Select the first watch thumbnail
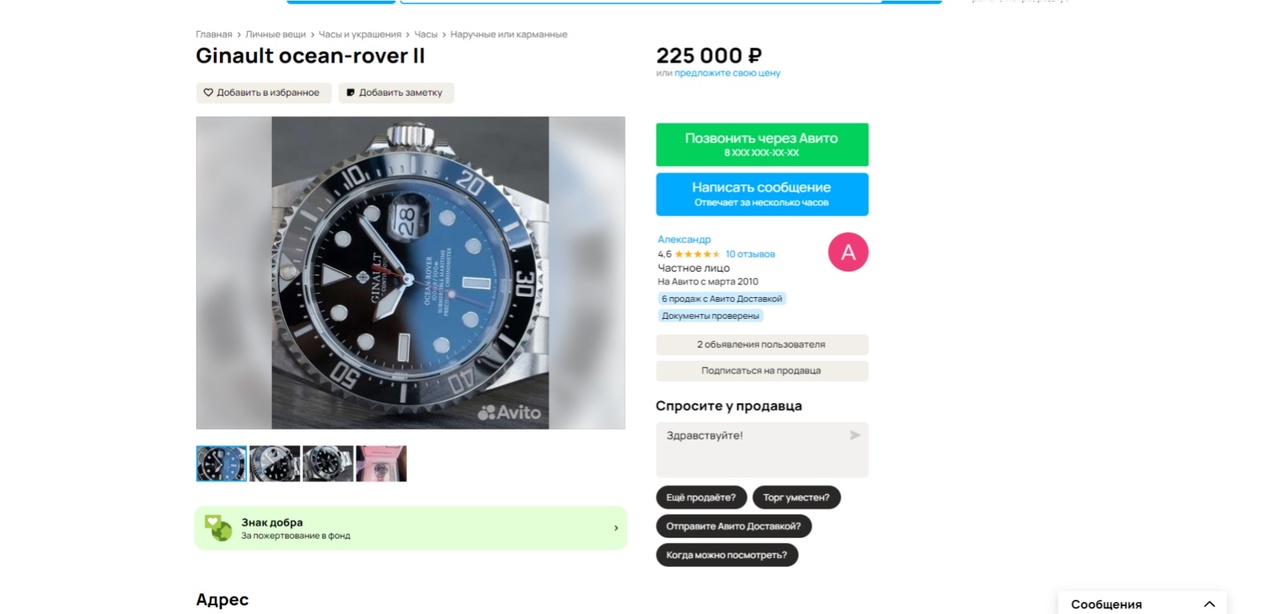The height and width of the screenshot is (614, 1280). (221, 464)
